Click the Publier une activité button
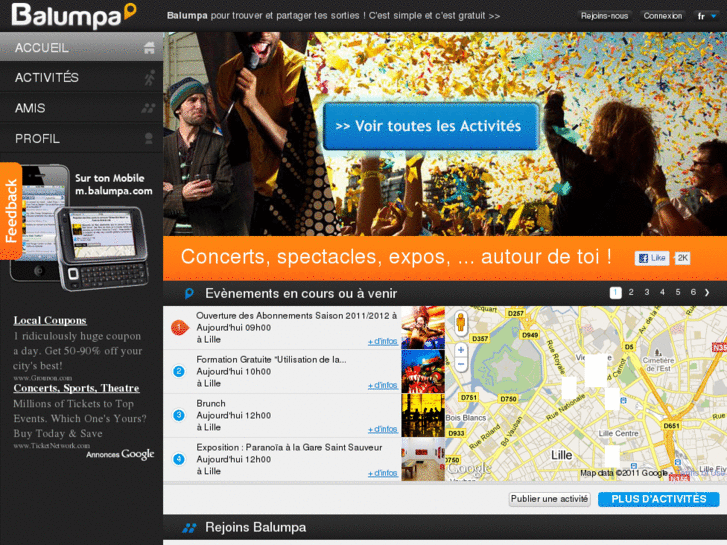 point(549,499)
